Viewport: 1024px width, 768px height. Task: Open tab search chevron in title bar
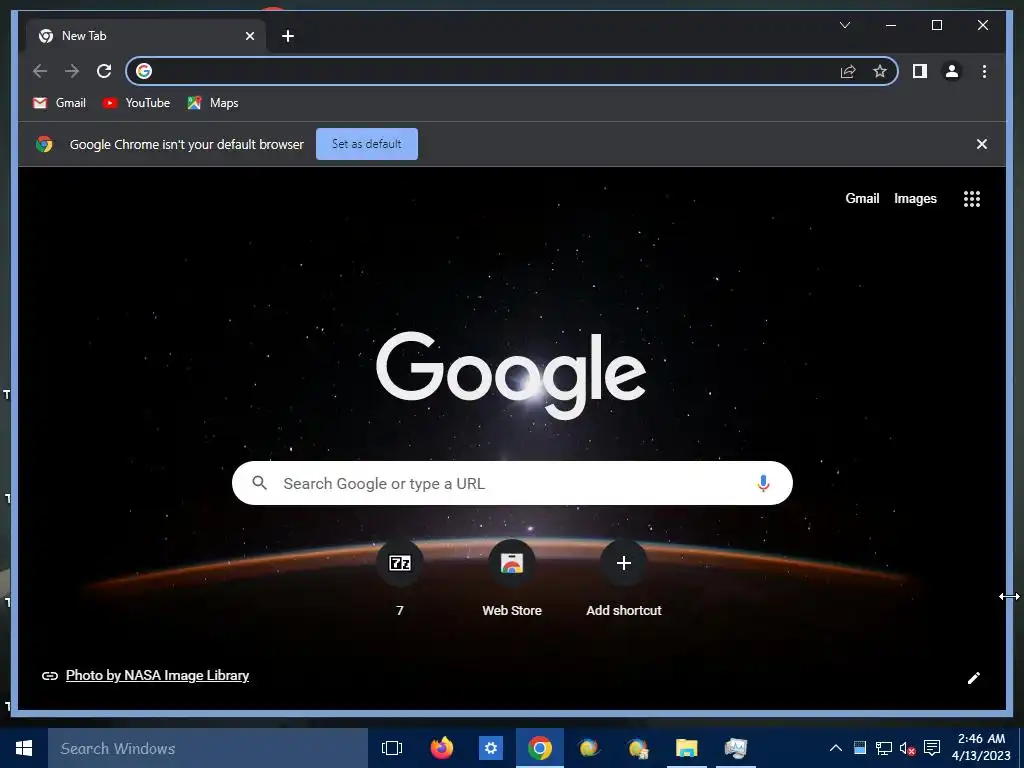[x=844, y=25]
